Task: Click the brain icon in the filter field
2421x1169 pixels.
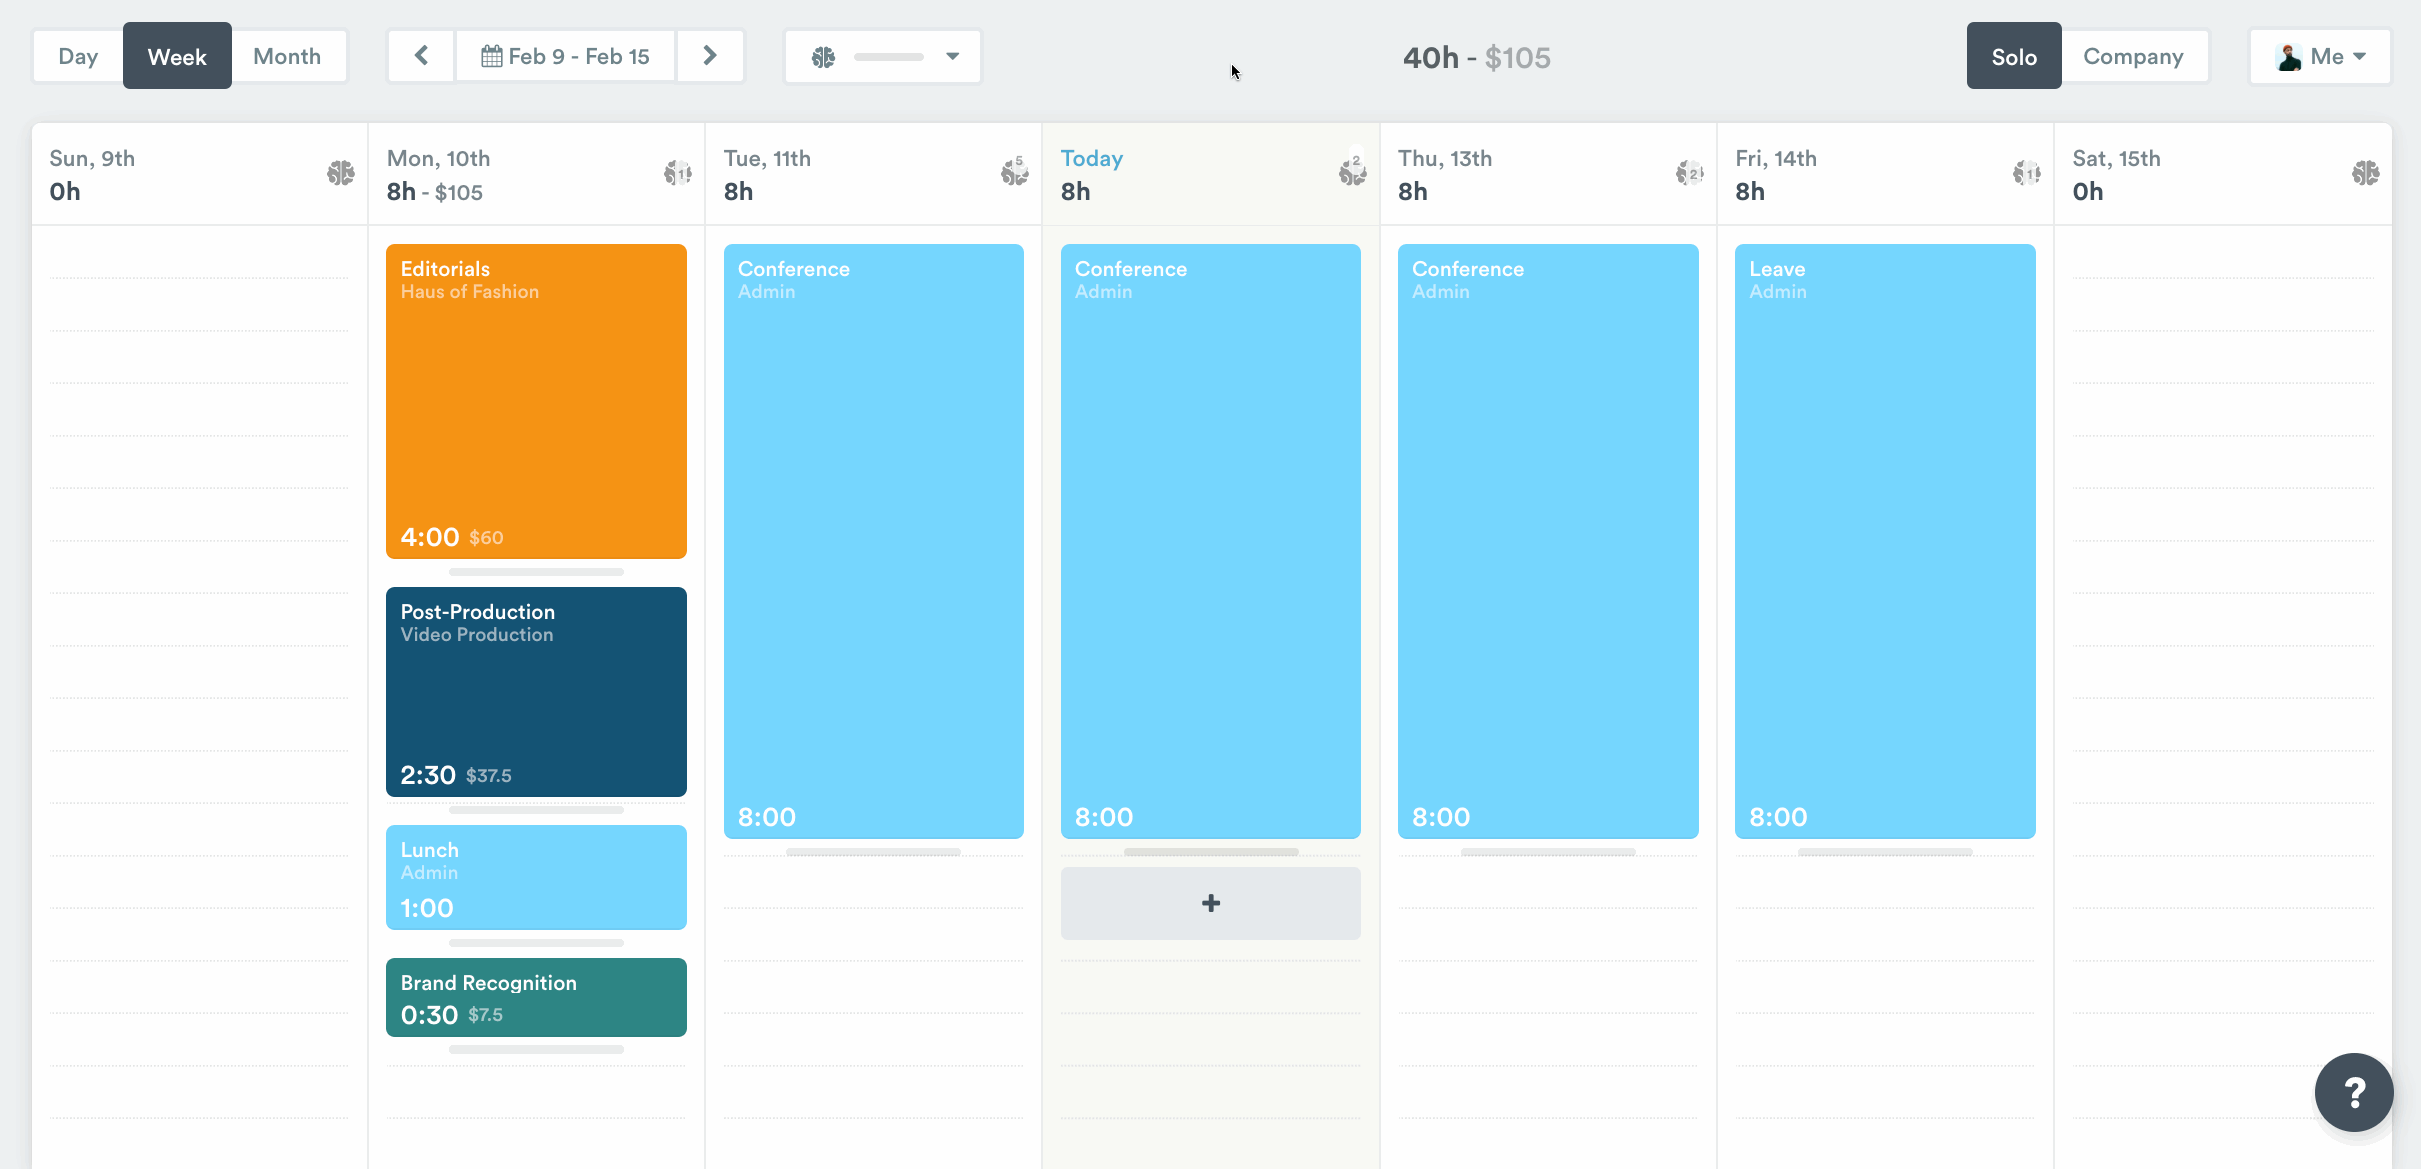Action: coord(823,56)
